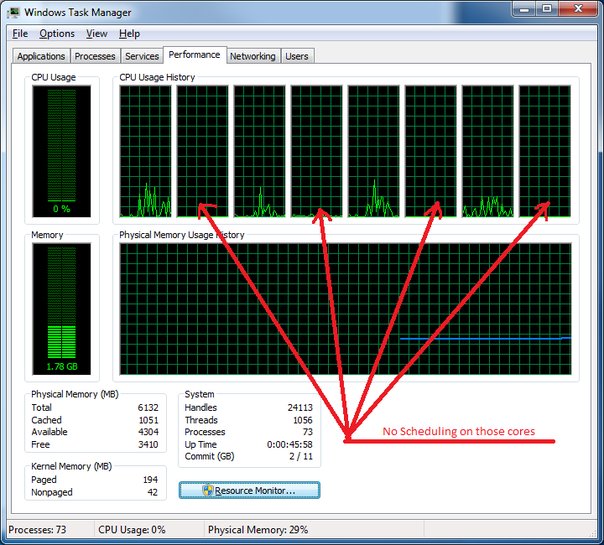Click the CPU Usage 0 % gauge

point(62,151)
